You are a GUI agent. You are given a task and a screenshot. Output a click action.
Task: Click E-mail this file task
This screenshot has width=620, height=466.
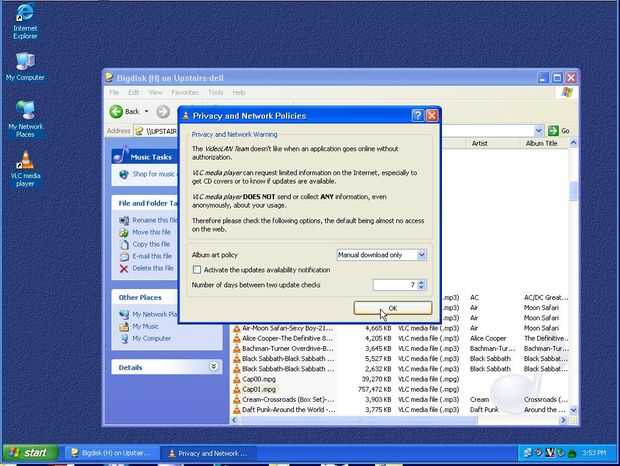tap(152, 256)
